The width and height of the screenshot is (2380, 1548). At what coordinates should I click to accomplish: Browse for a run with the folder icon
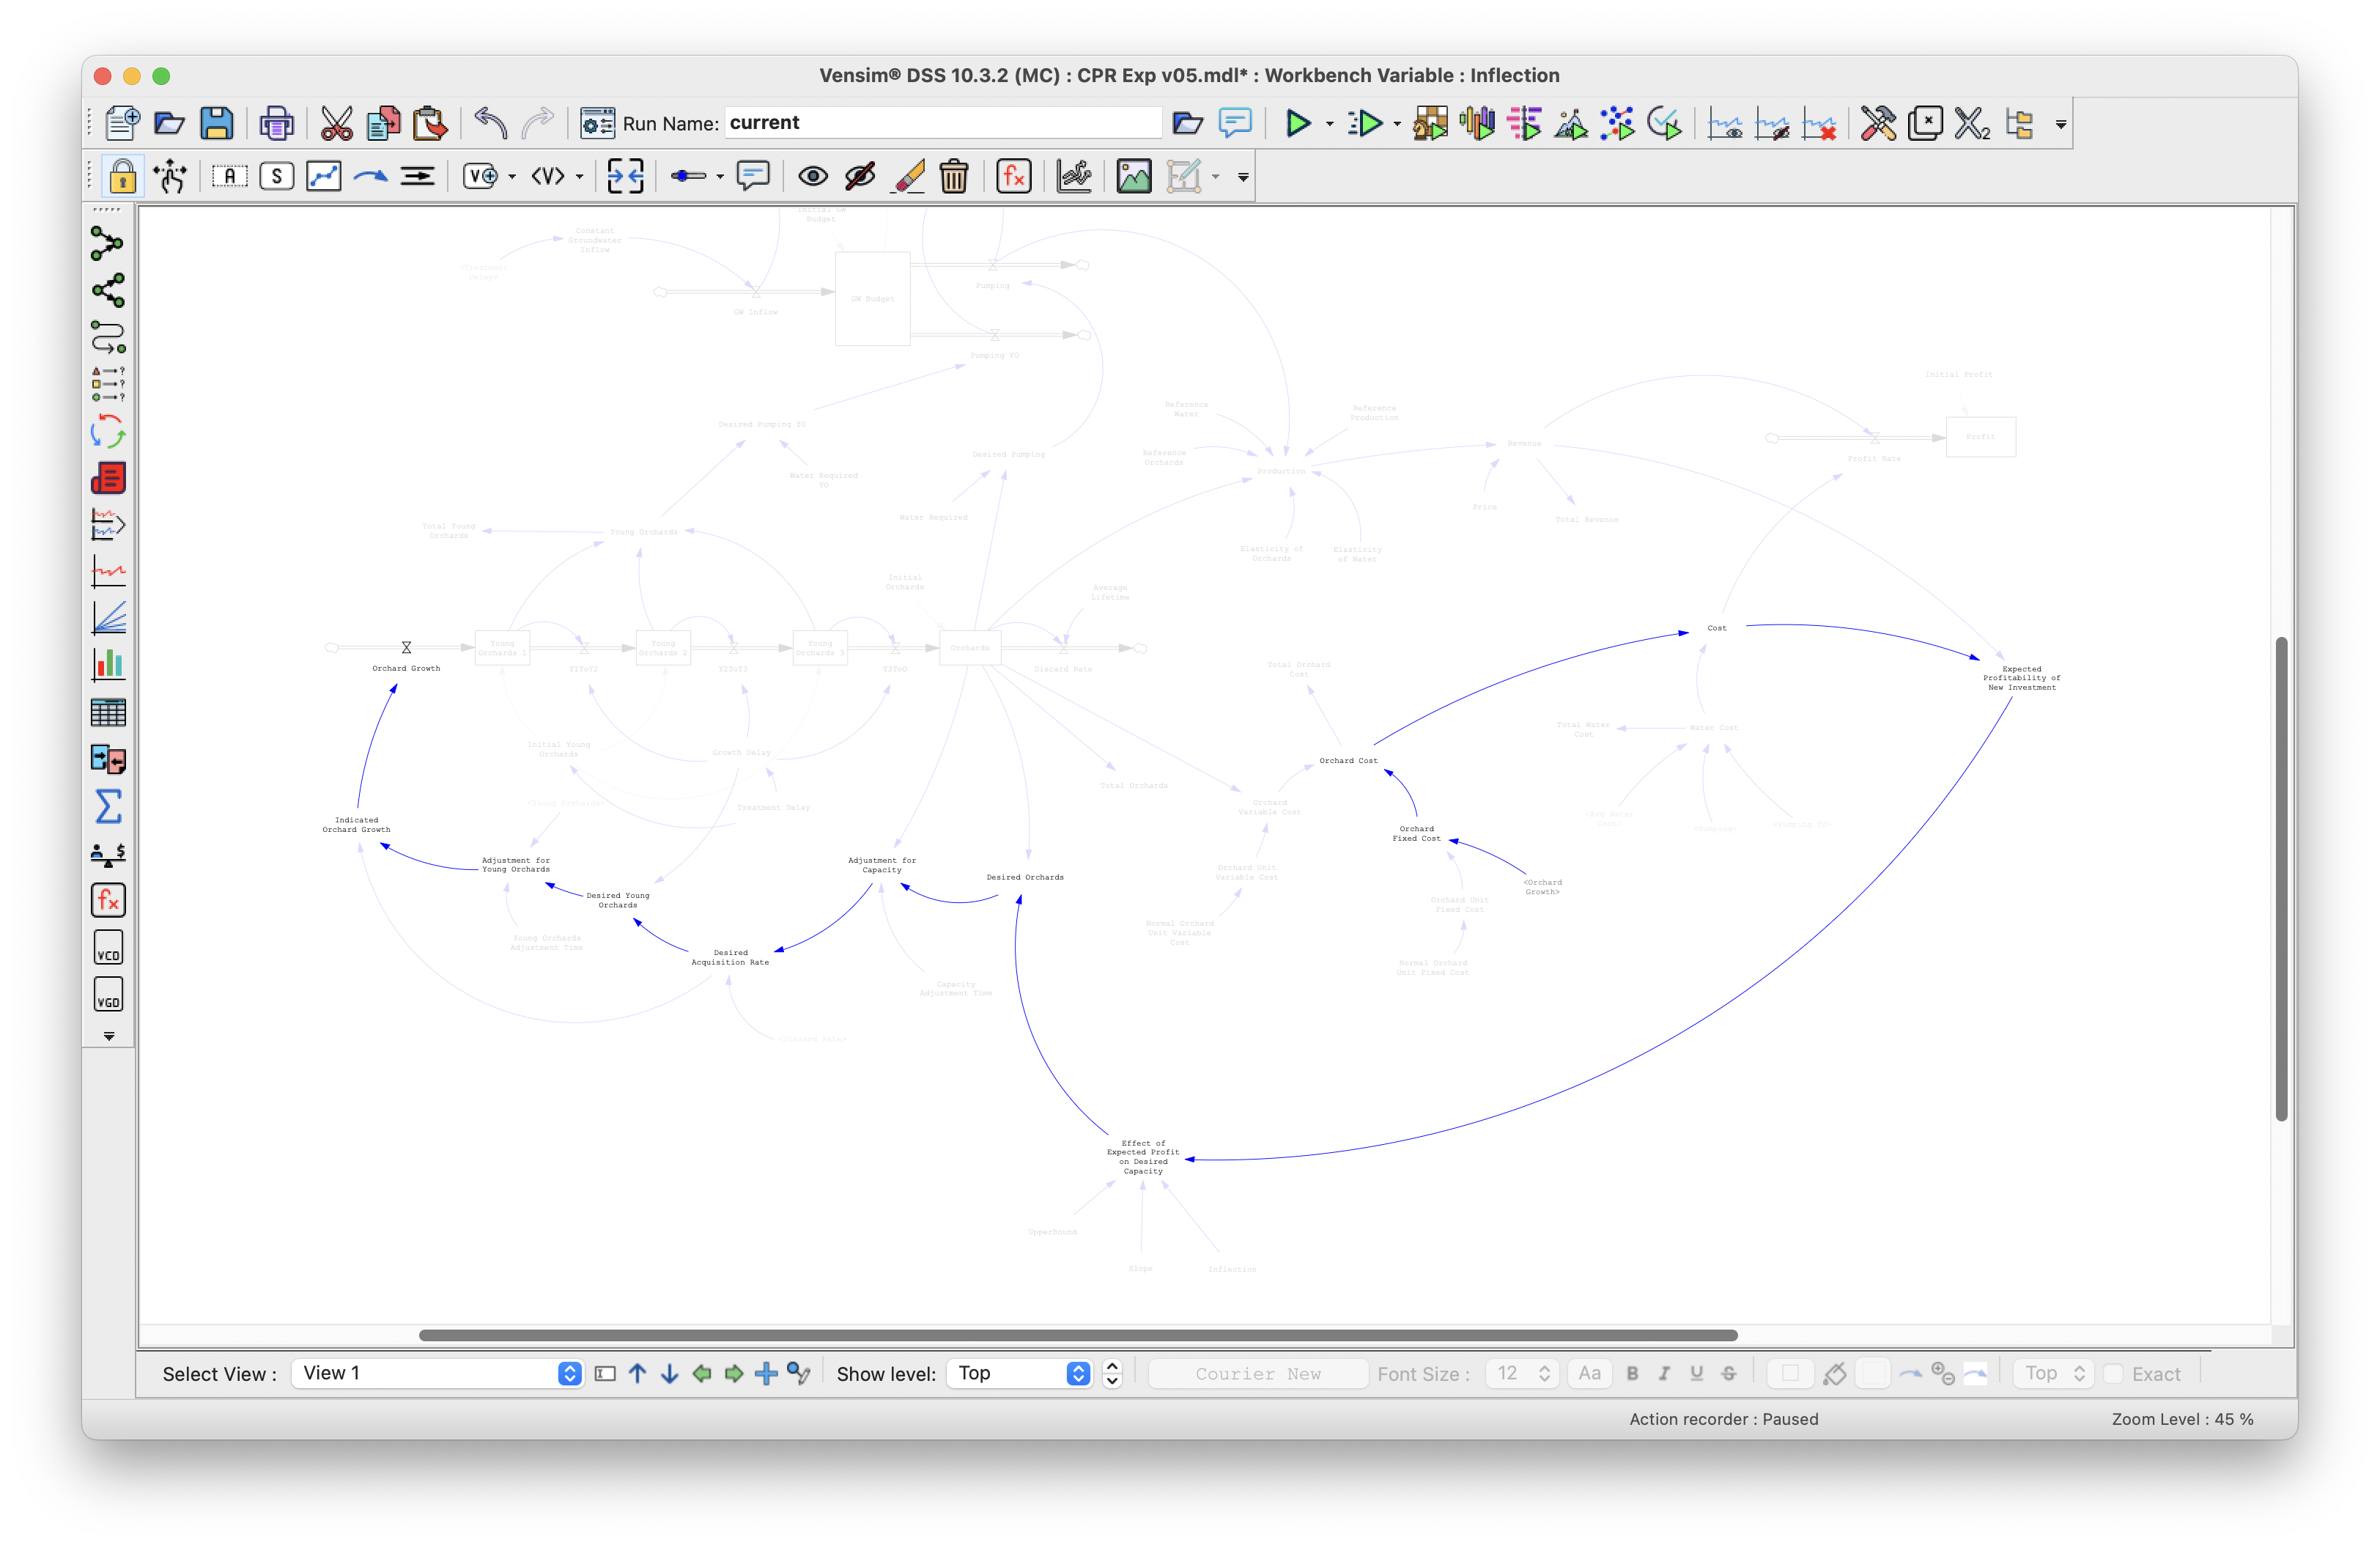(1187, 123)
